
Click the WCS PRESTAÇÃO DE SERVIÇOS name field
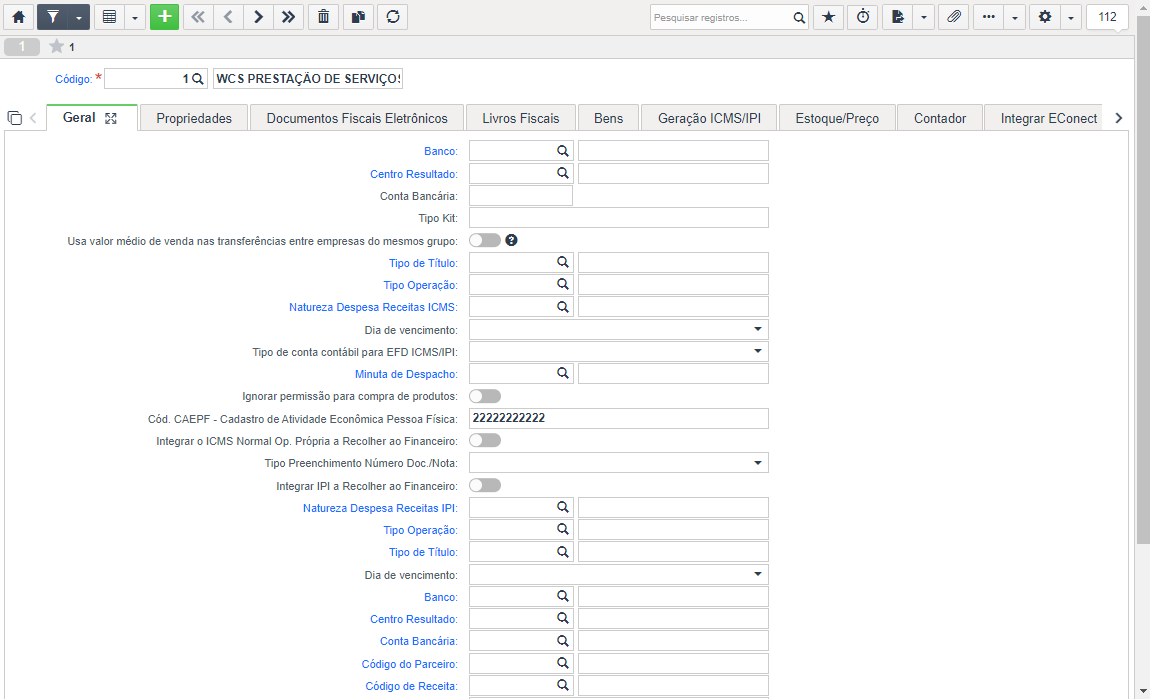[308, 78]
